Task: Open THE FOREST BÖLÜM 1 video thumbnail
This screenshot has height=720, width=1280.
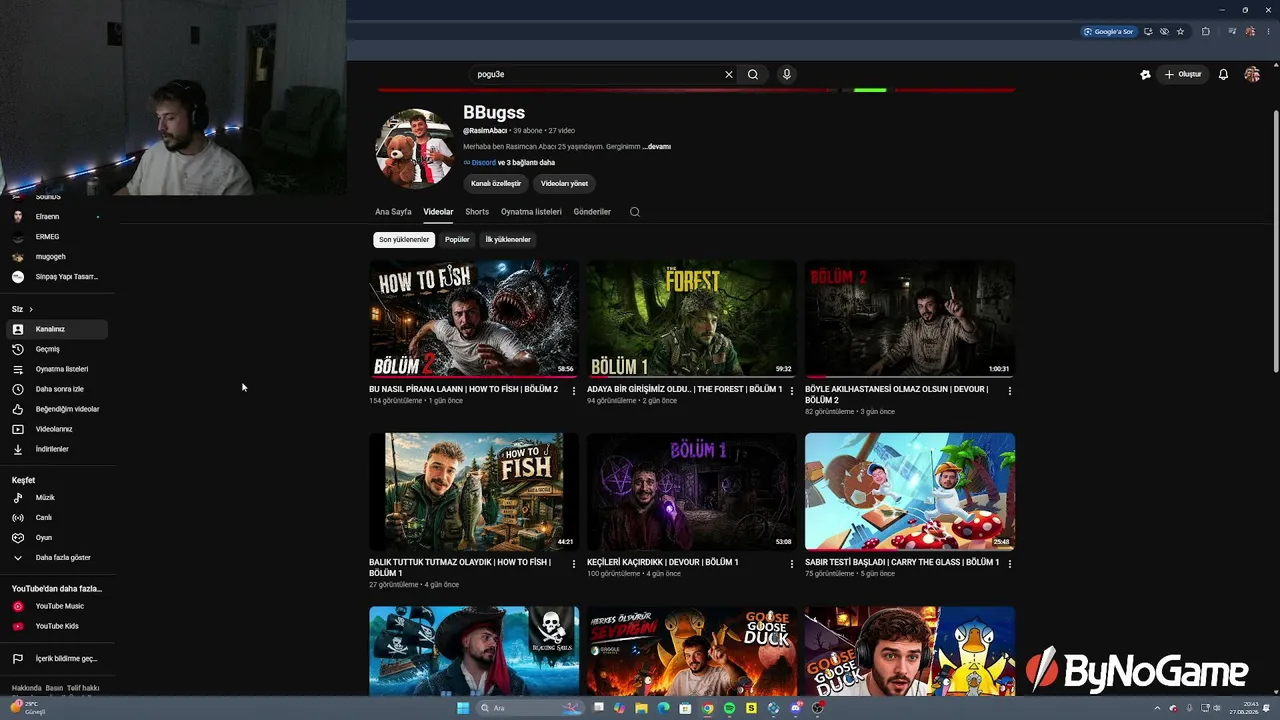Action: (x=692, y=319)
